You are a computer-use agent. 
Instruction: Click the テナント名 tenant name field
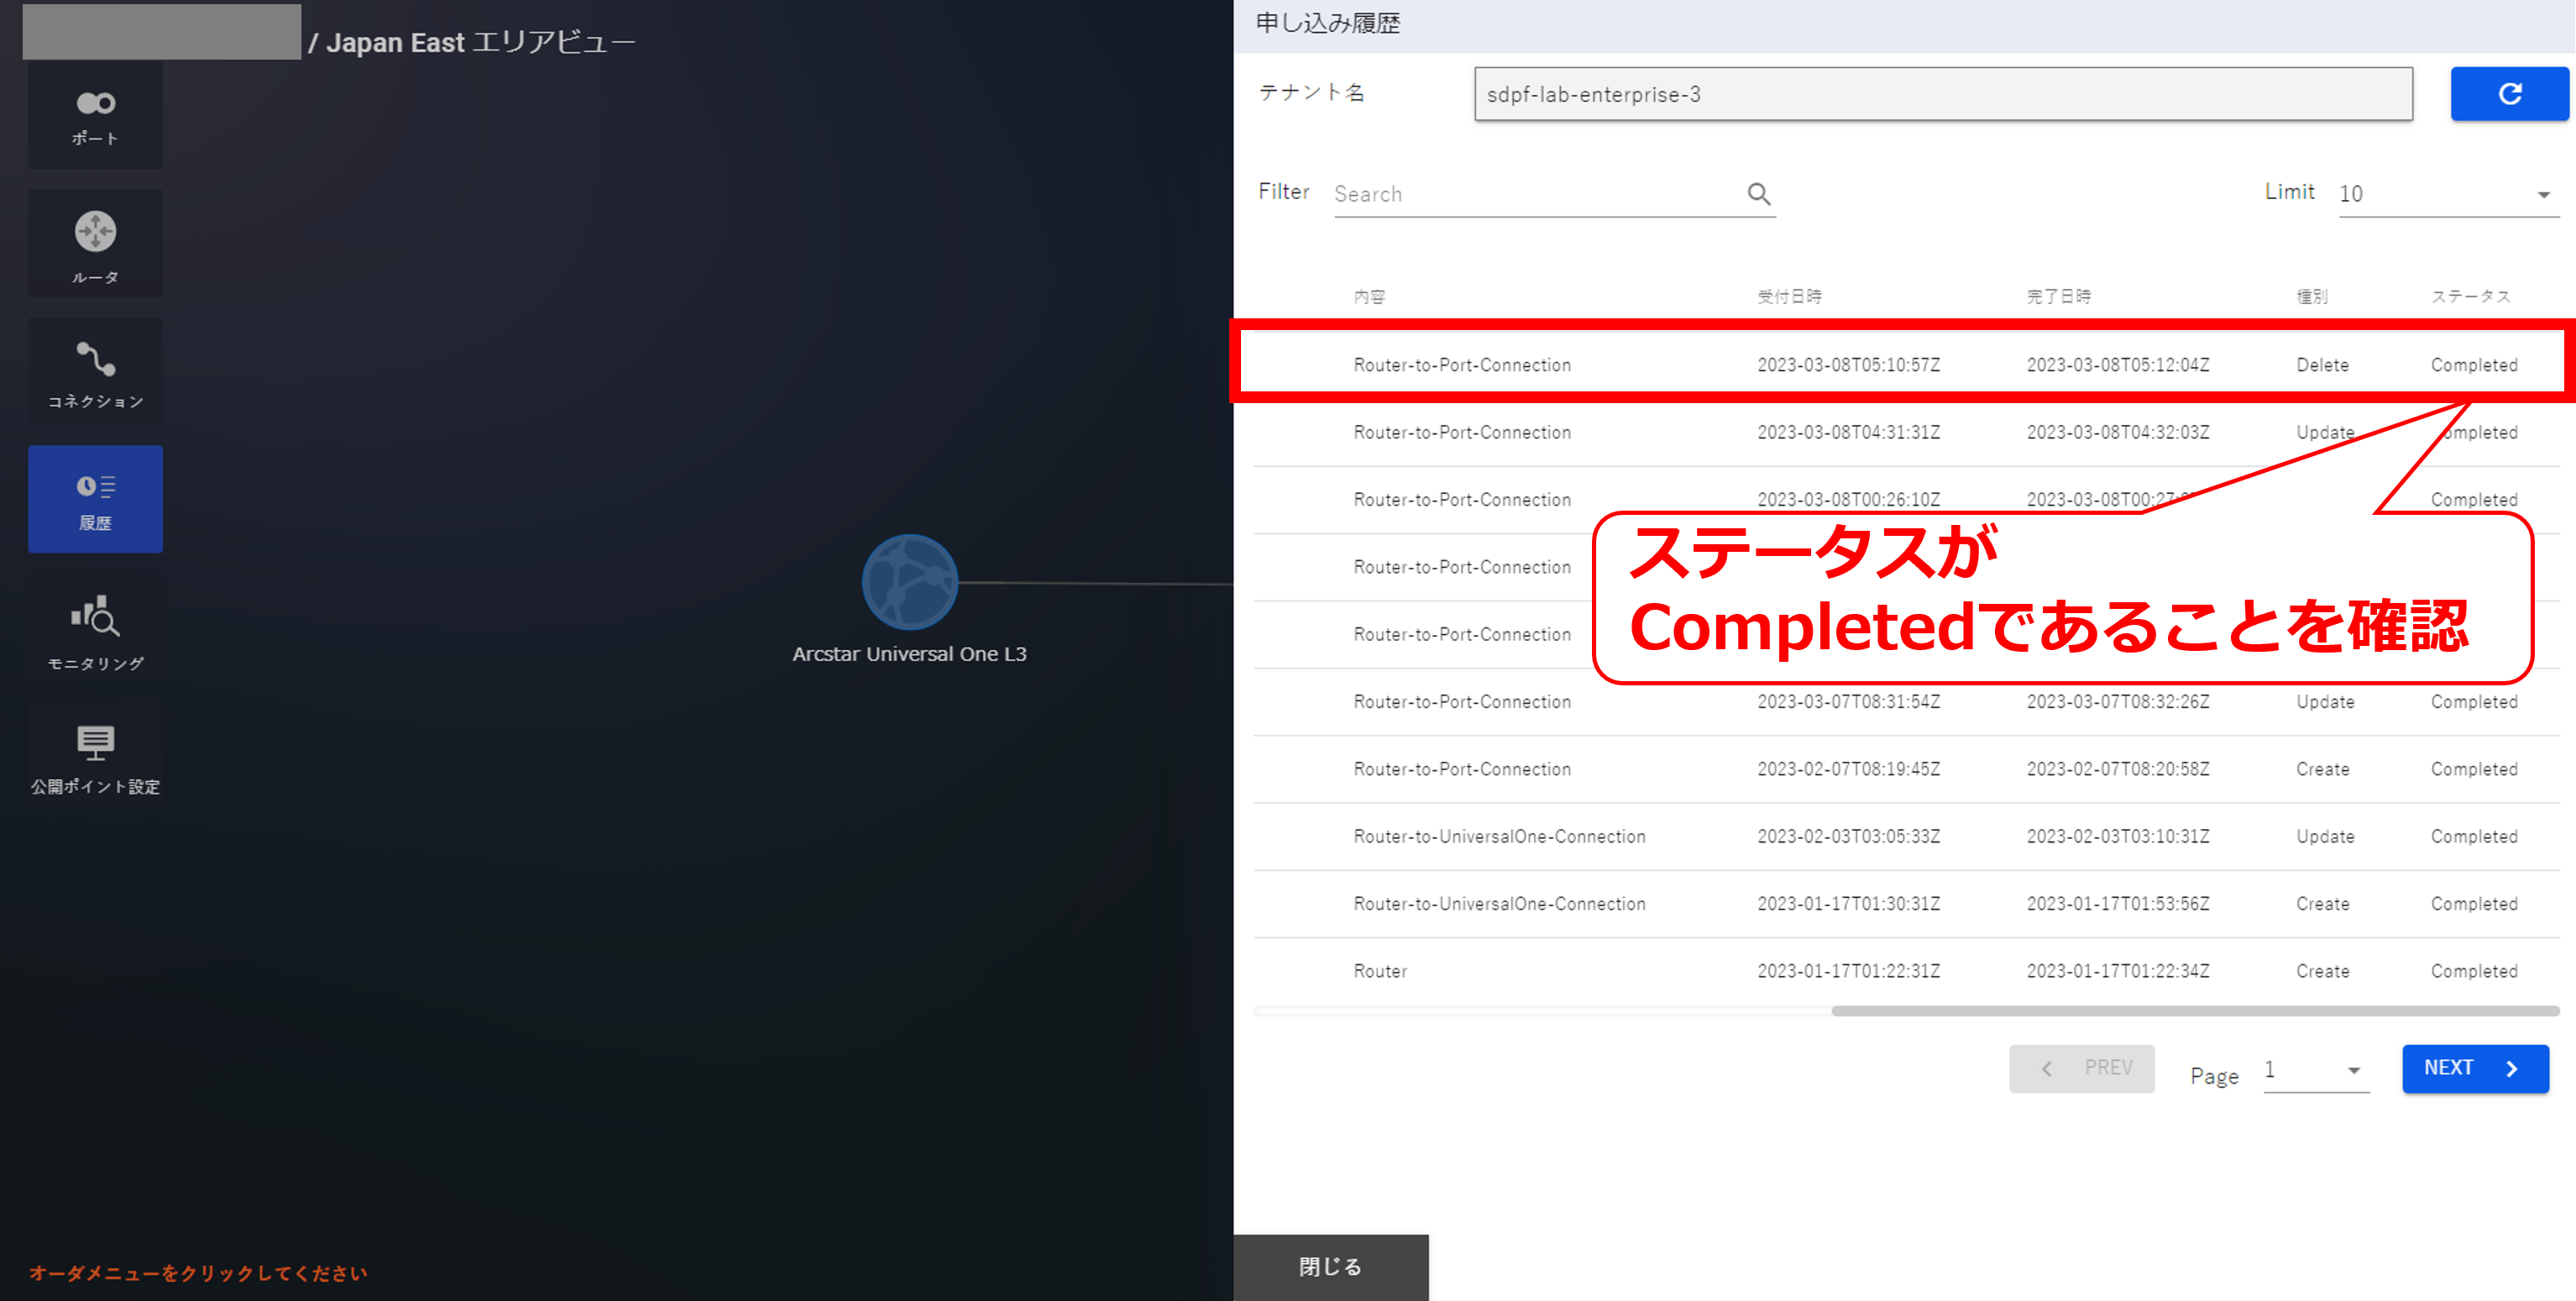(x=1942, y=94)
